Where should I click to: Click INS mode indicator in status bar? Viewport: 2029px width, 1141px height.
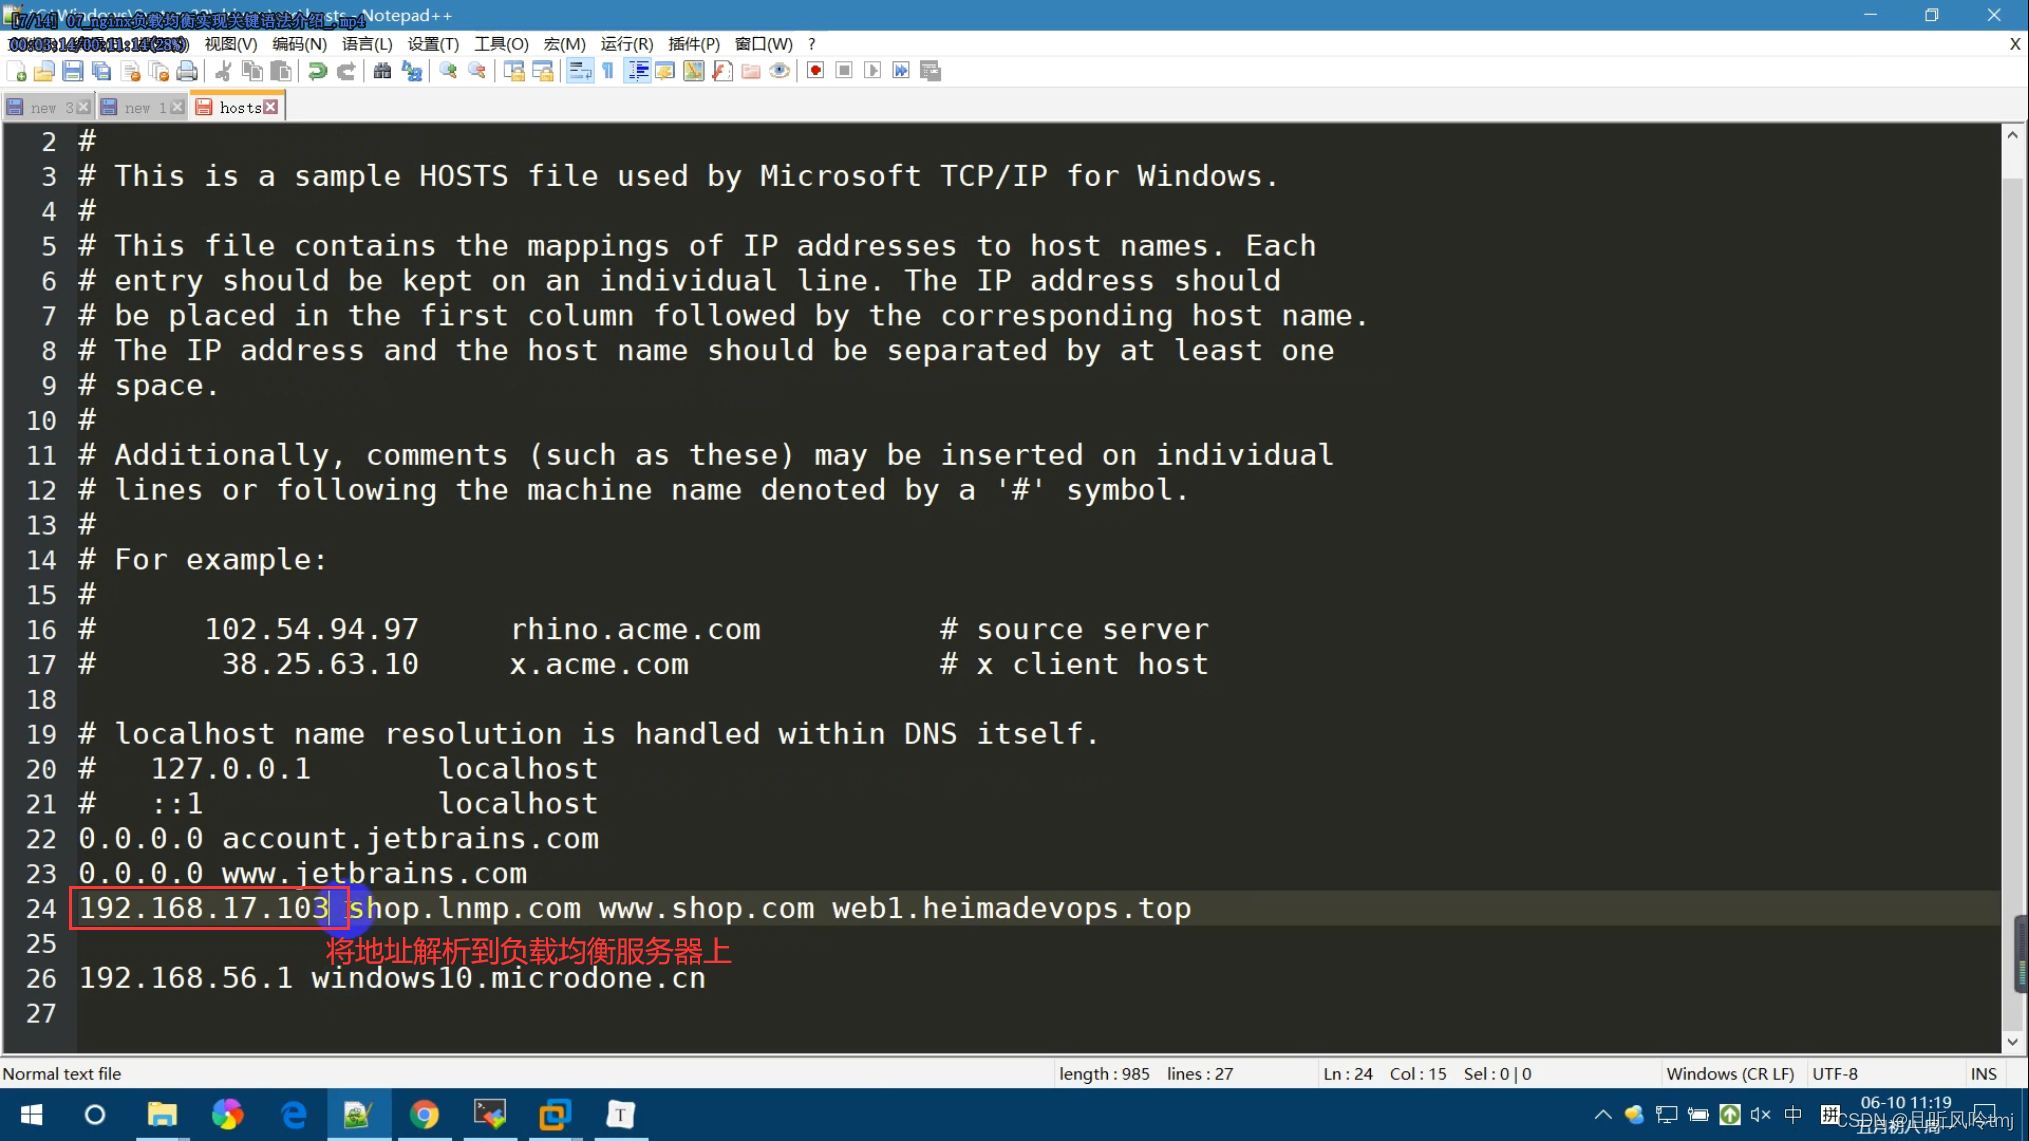1983,1073
